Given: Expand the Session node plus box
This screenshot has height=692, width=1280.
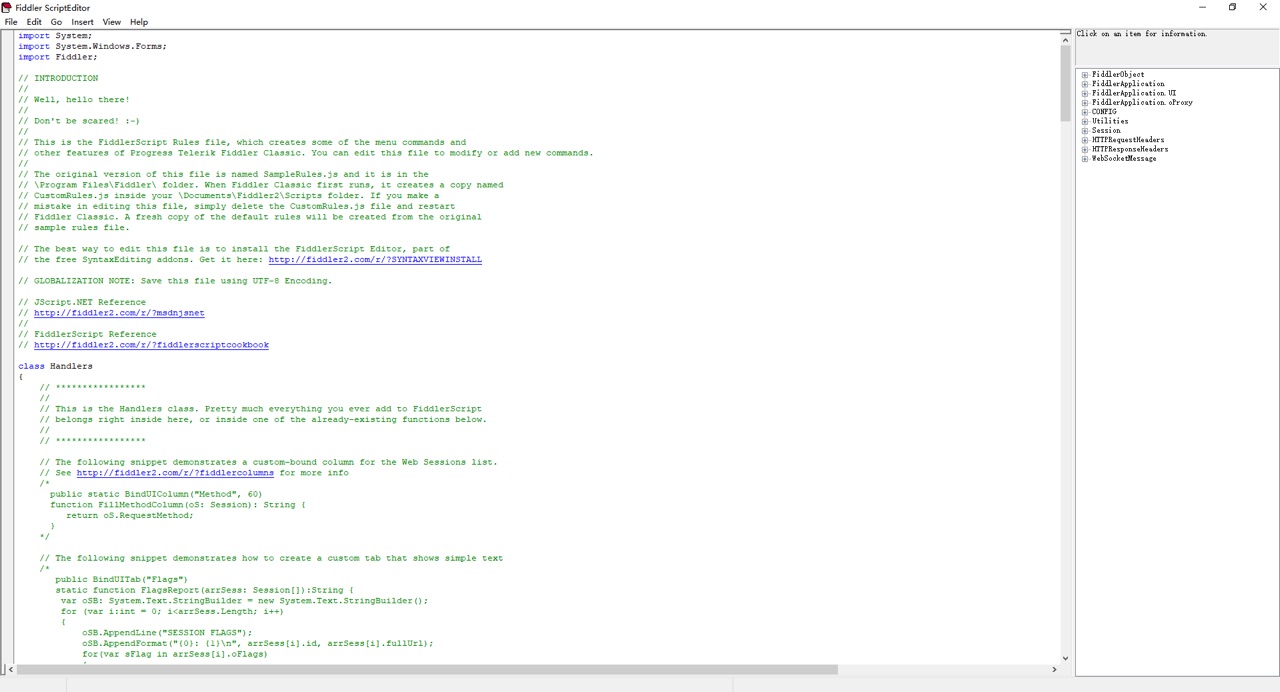Looking at the screenshot, I should click(x=1085, y=131).
